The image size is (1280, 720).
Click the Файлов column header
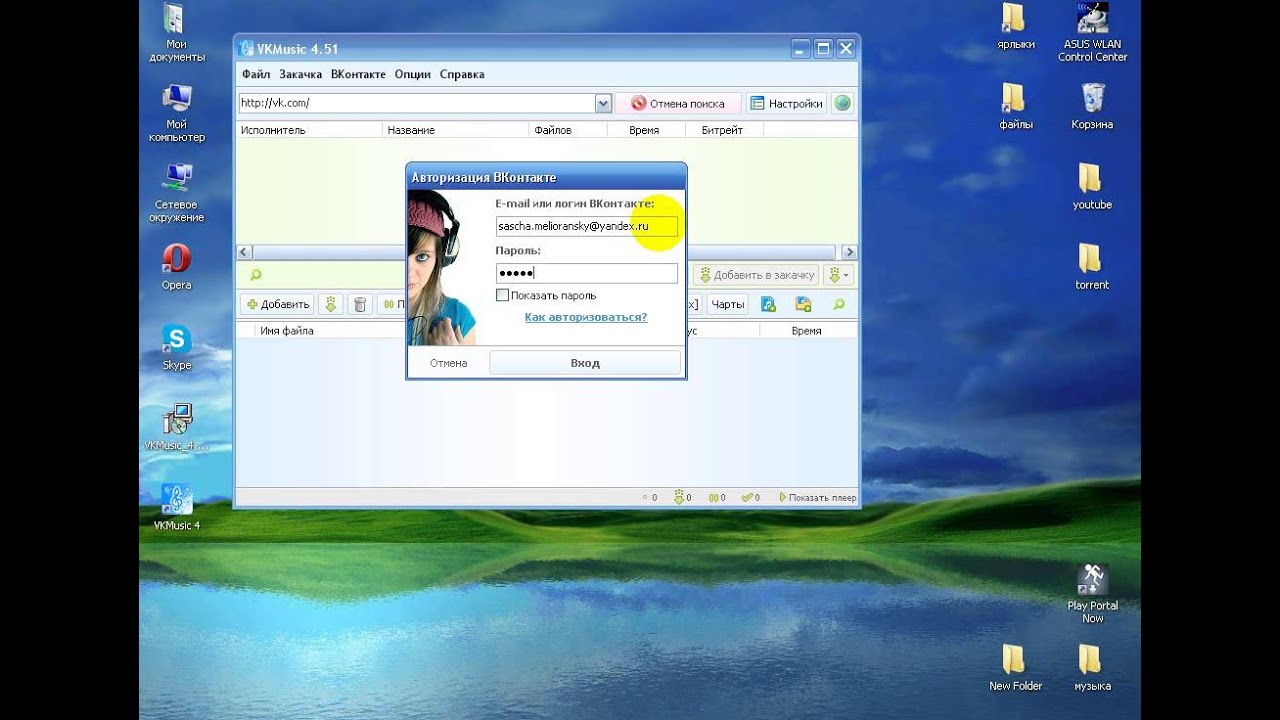tap(567, 130)
